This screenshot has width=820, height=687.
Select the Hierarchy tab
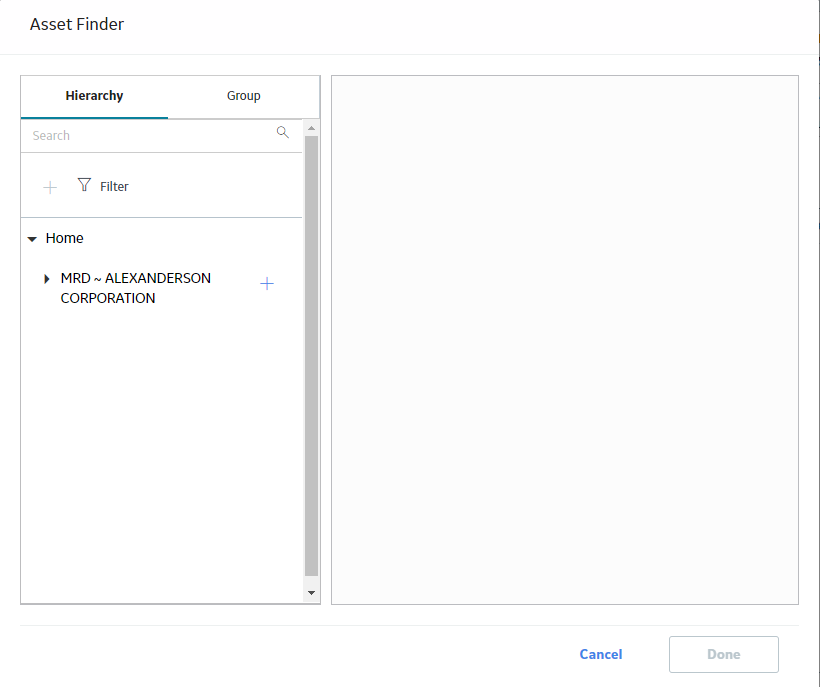pyautogui.click(x=94, y=96)
